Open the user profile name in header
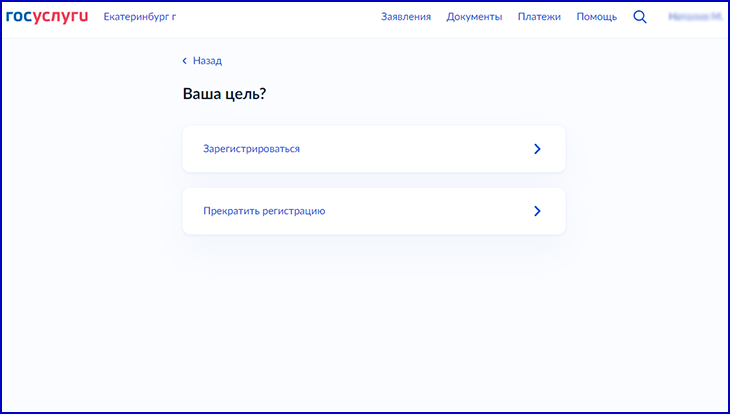This screenshot has height=415, width=730. click(x=695, y=17)
